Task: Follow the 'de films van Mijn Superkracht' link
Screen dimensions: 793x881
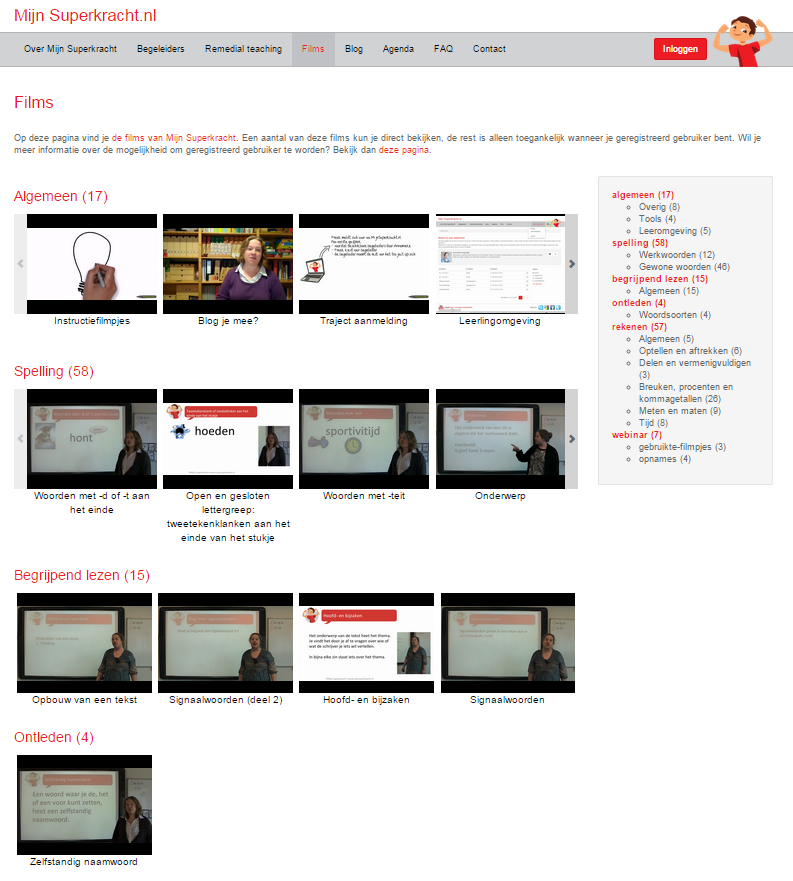Action: pyautogui.click(x=174, y=138)
